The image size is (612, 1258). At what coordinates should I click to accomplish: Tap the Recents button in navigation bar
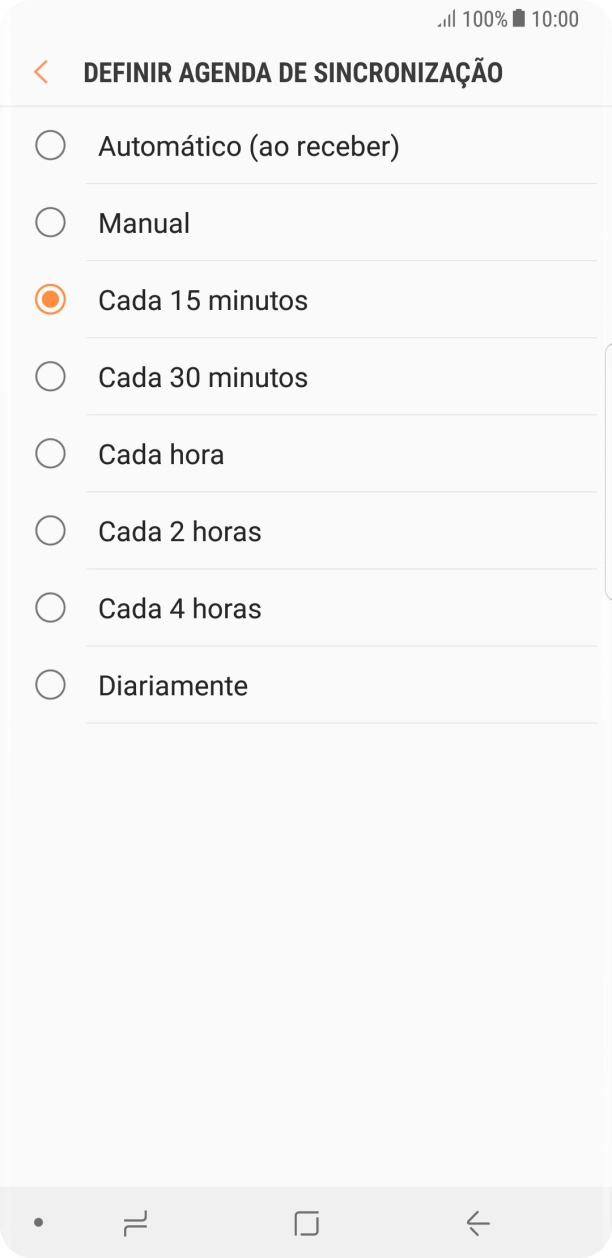[135, 1222]
